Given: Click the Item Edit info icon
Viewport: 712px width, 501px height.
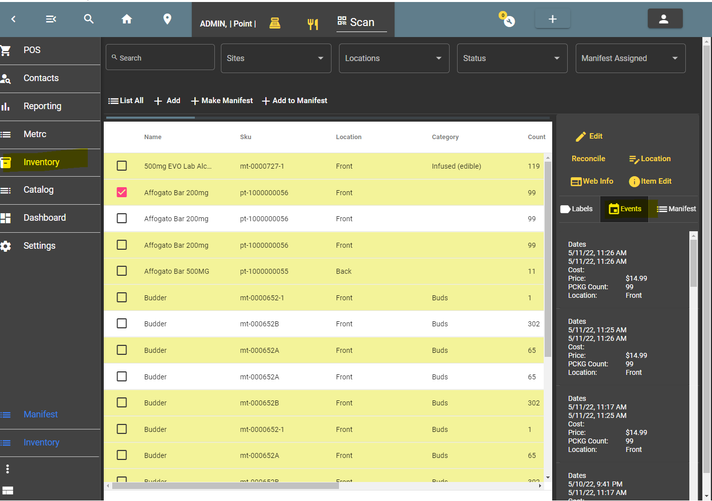Looking at the screenshot, I should tap(634, 181).
